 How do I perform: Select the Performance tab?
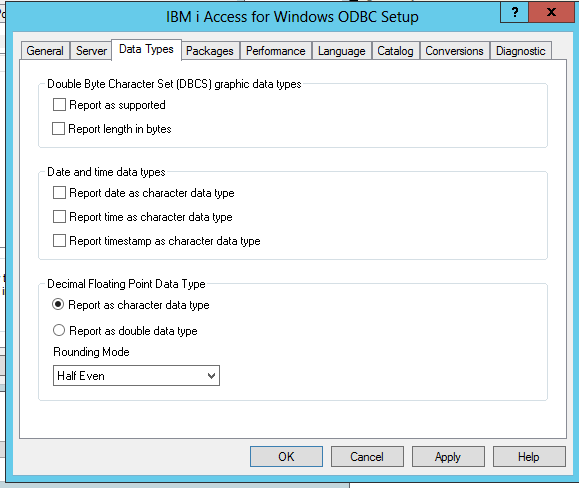[276, 51]
